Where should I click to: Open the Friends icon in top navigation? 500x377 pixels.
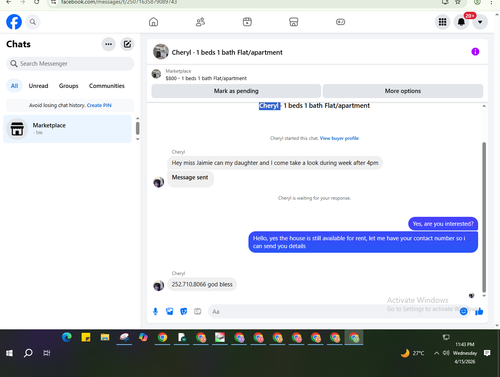pyautogui.click(x=200, y=22)
